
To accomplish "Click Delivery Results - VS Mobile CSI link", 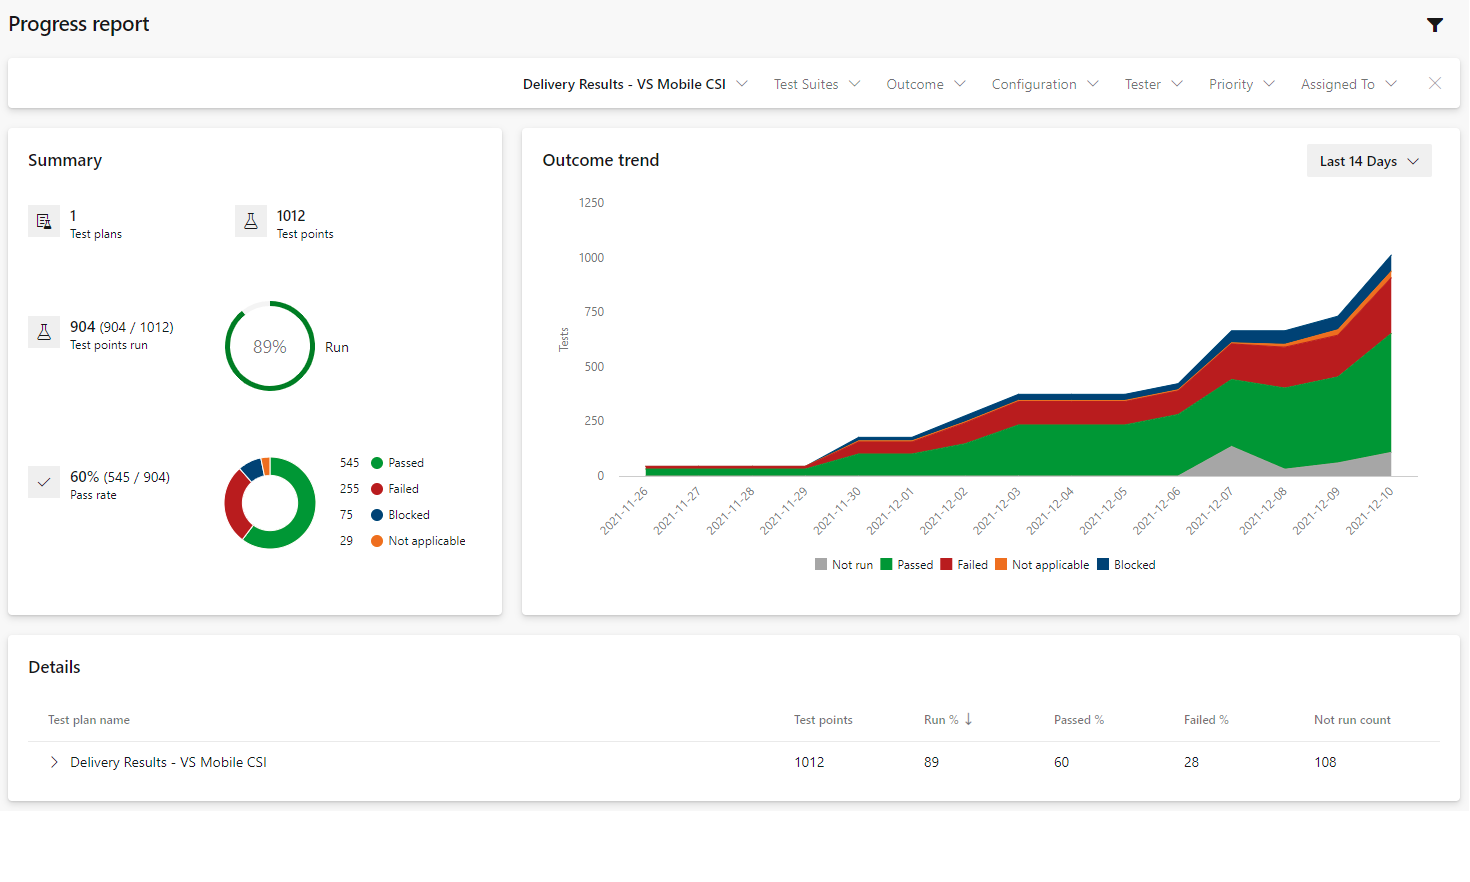I will [x=167, y=762].
